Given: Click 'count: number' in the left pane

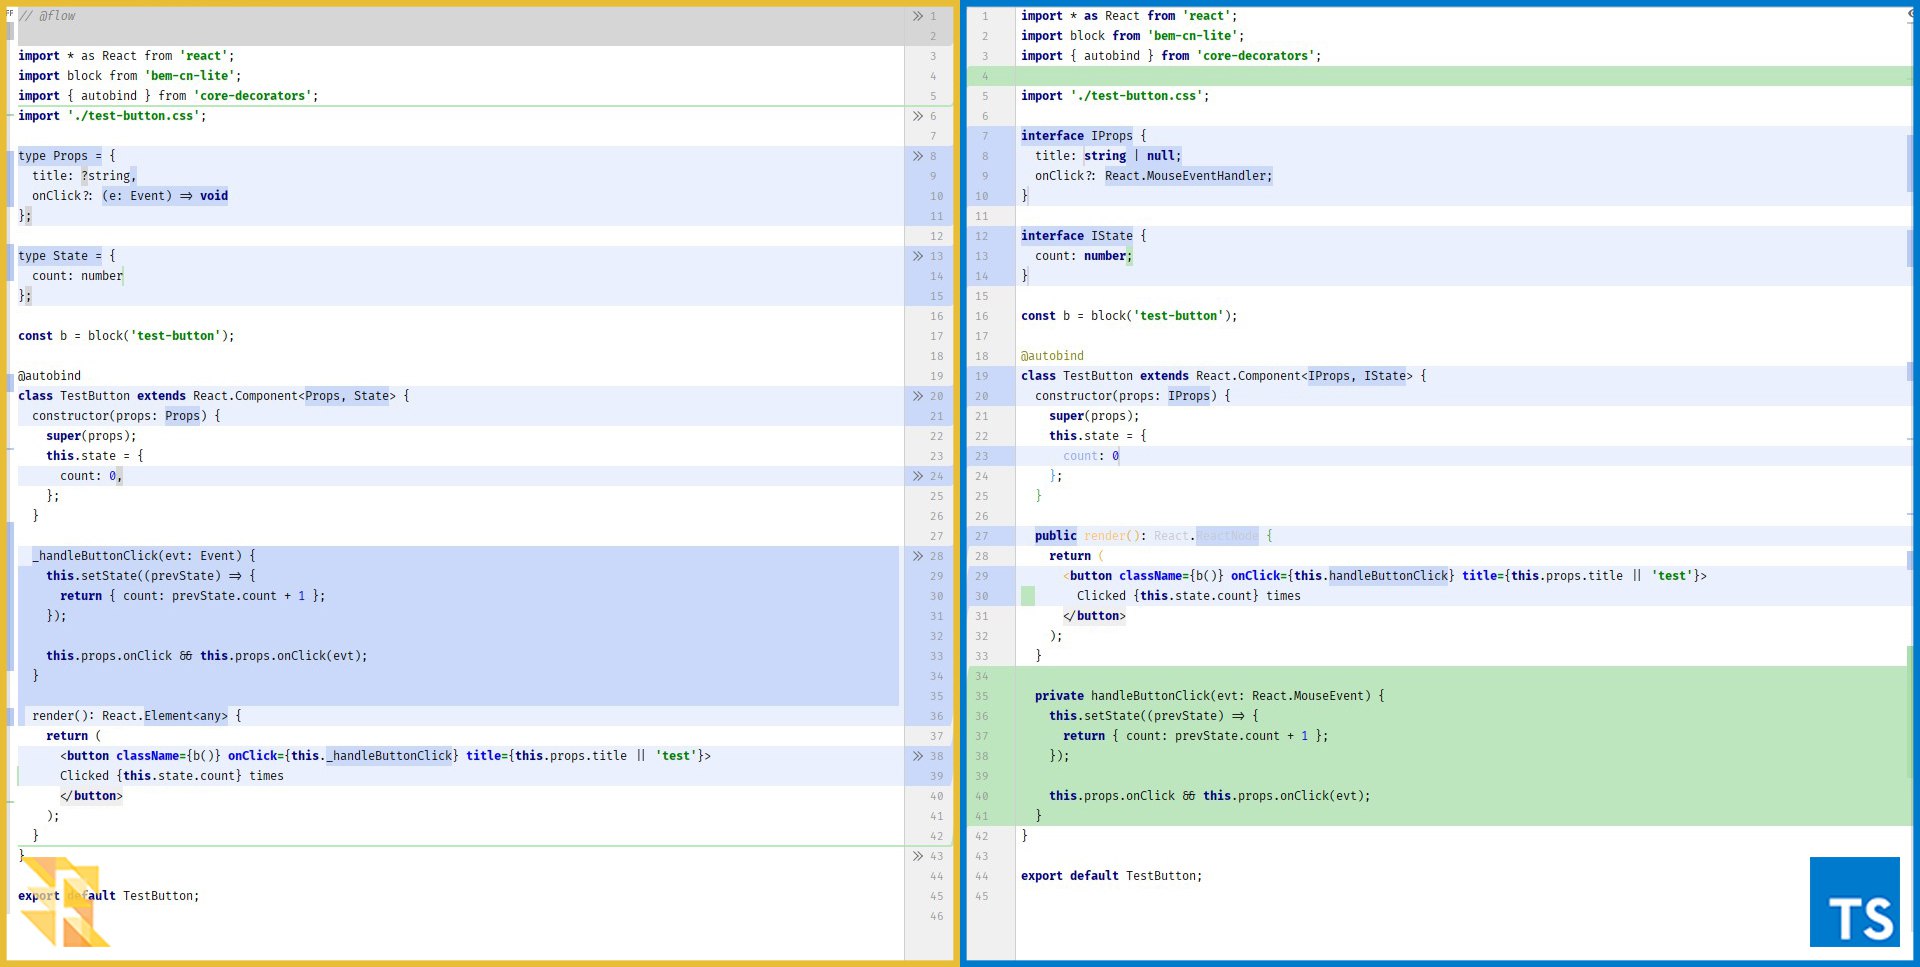Looking at the screenshot, I should click(x=77, y=276).
